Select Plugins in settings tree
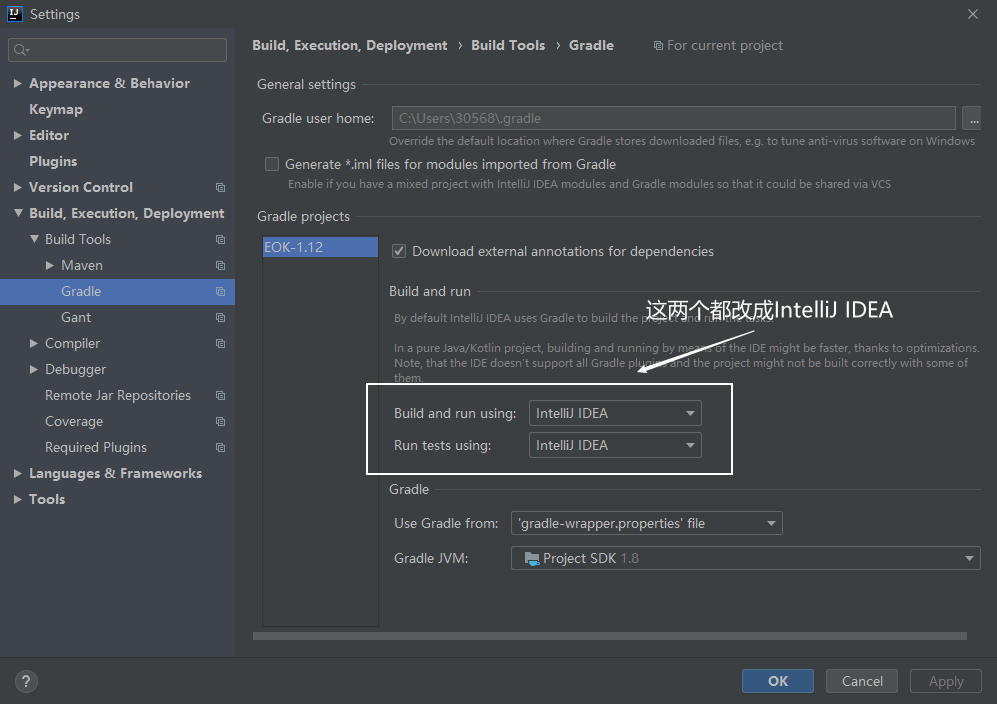The image size is (997, 704). pos(53,162)
